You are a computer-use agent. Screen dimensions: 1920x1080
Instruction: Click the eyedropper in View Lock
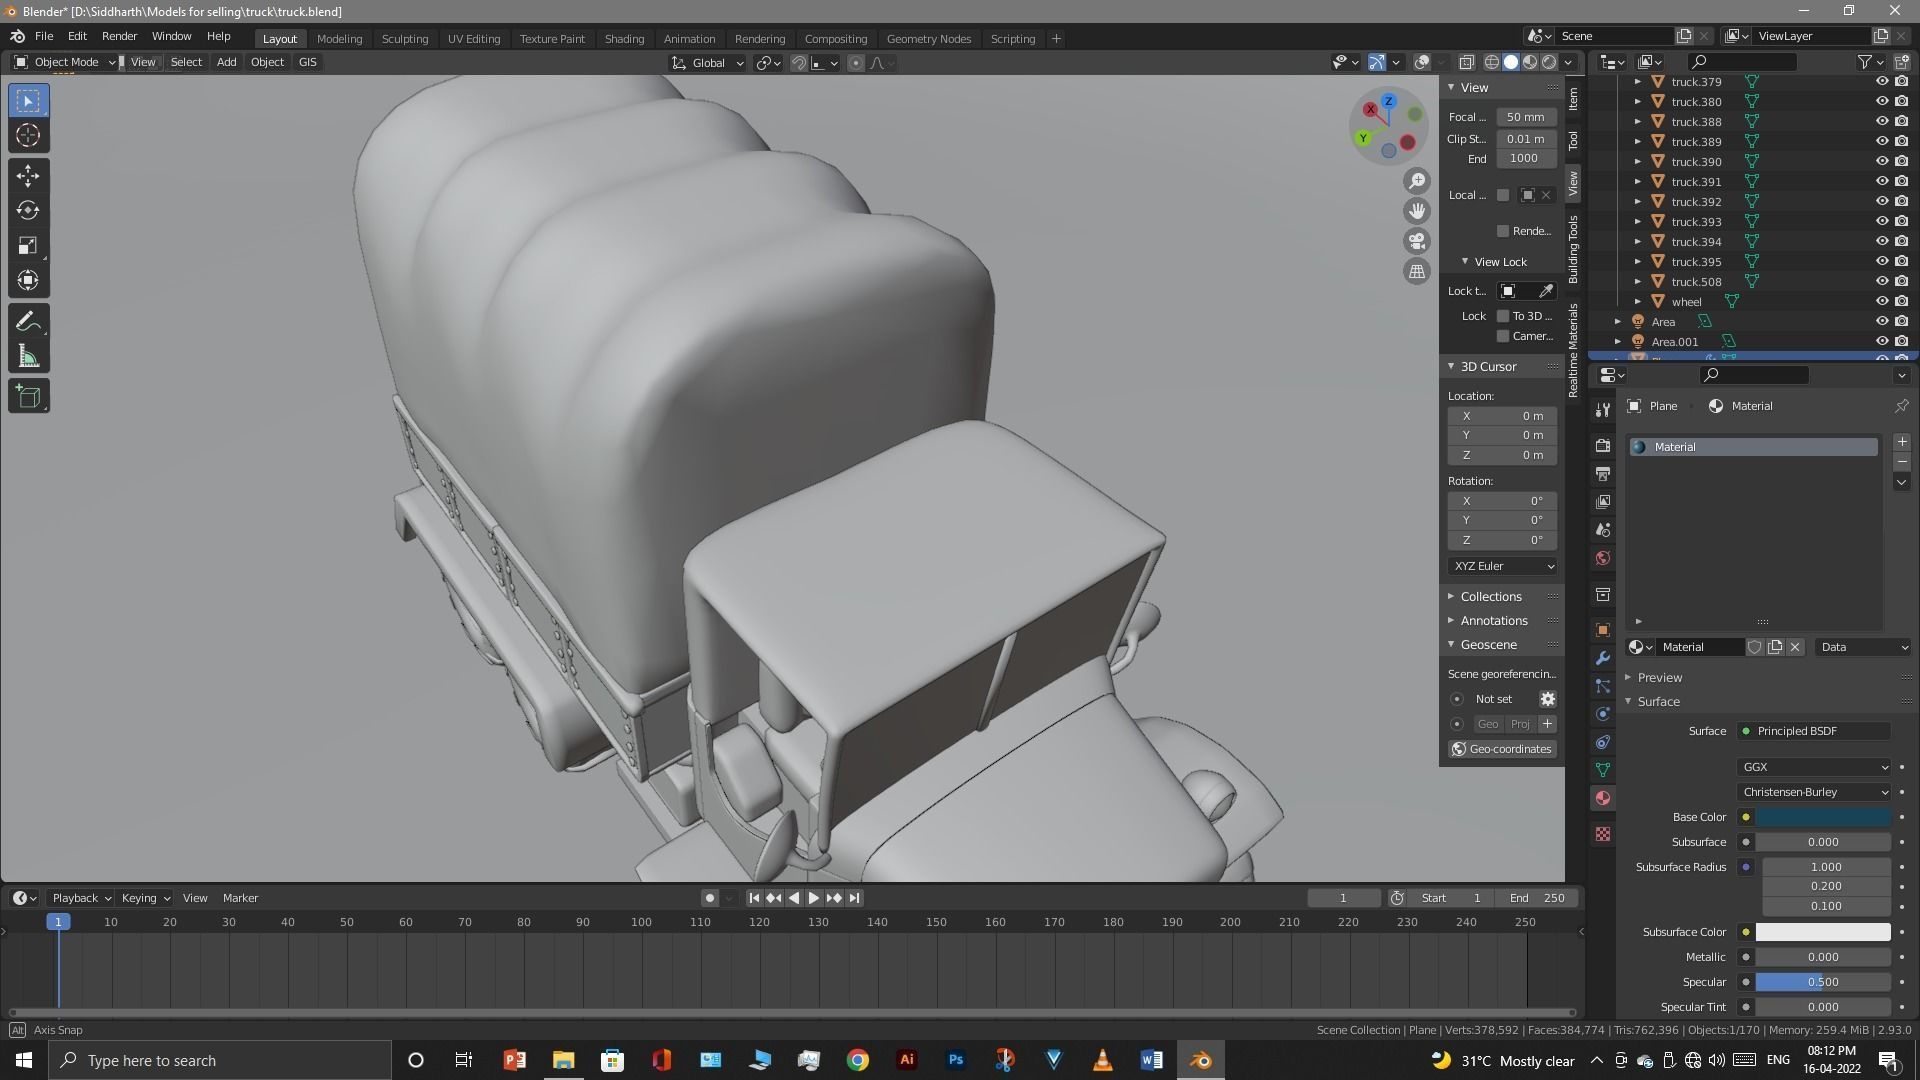coord(1546,291)
